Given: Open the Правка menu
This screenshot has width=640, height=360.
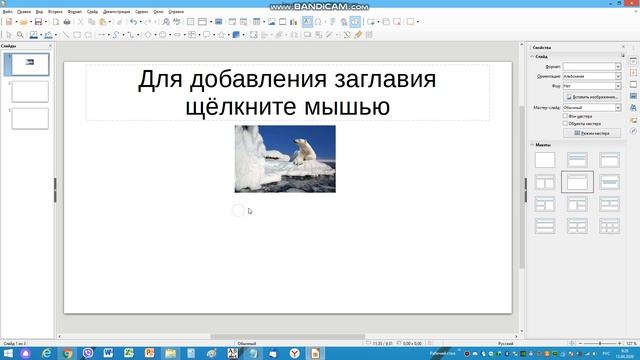Looking at the screenshot, I should pyautogui.click(x=24, y=12).
